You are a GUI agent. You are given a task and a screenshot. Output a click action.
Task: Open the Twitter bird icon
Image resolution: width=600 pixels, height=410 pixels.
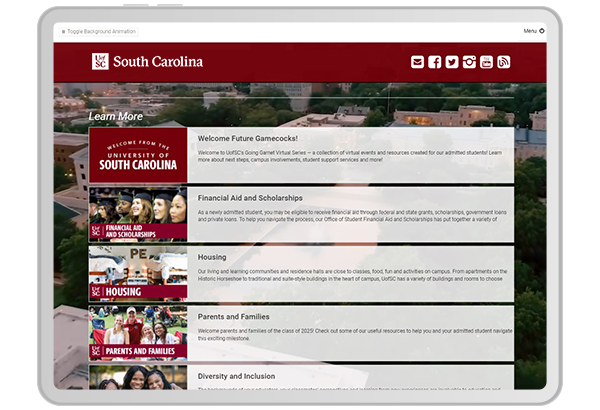pos(452,62)
